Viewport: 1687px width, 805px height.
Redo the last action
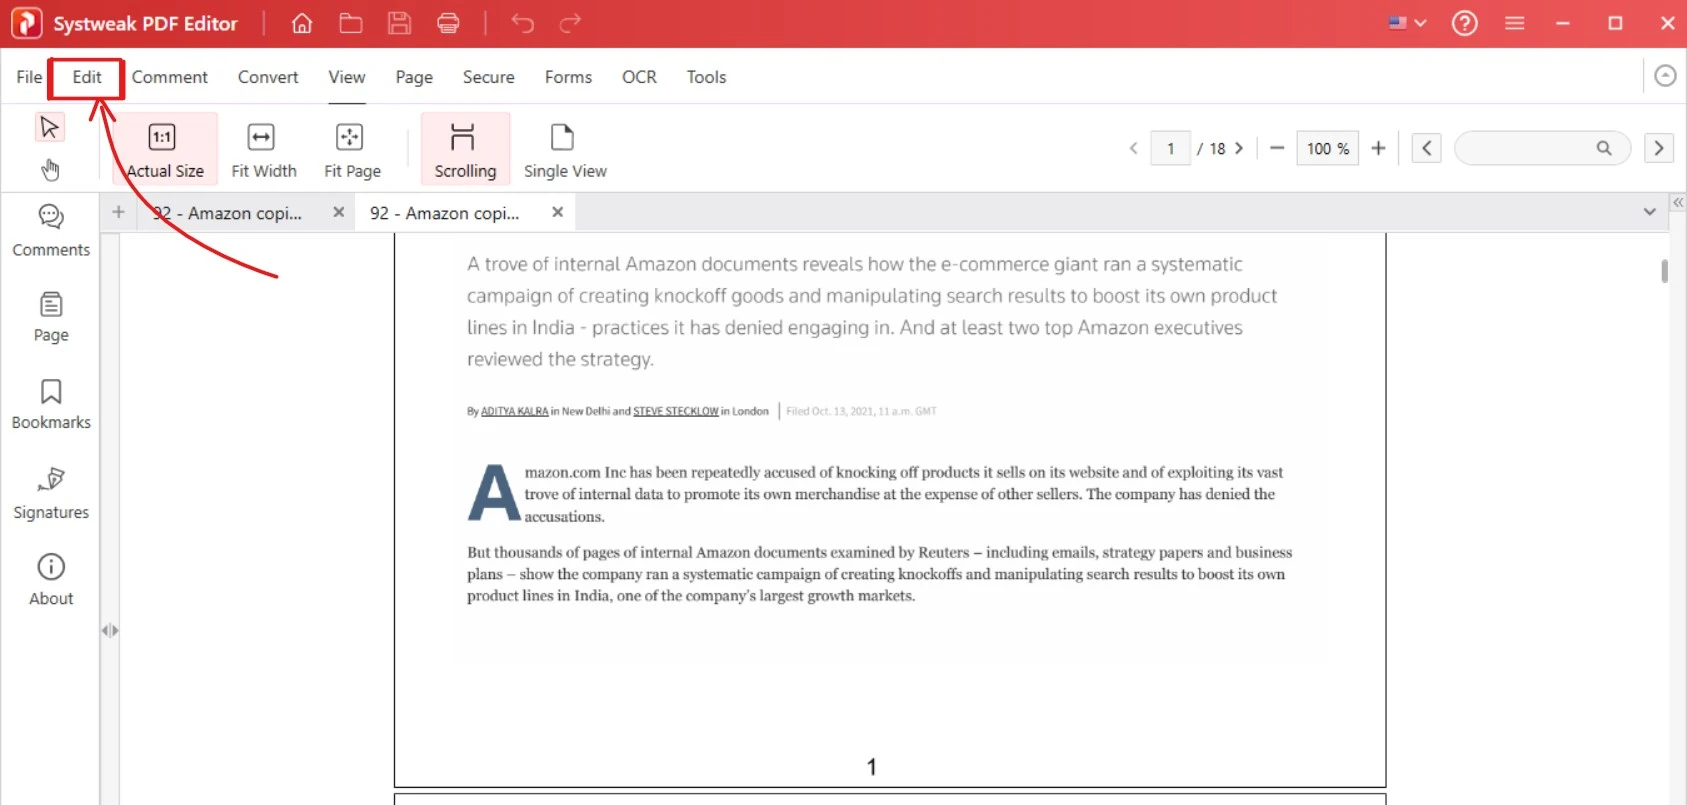570,23
